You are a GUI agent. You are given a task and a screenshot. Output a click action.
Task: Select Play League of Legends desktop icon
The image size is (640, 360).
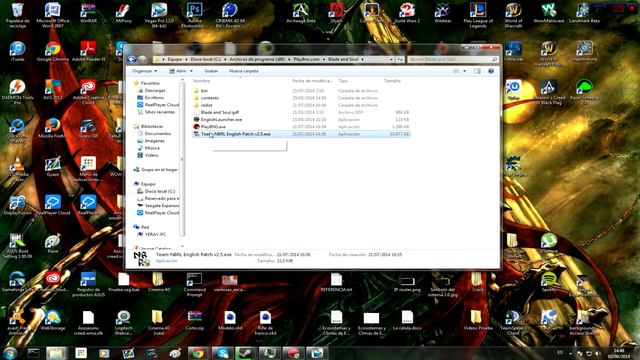(x=478, y=15)
